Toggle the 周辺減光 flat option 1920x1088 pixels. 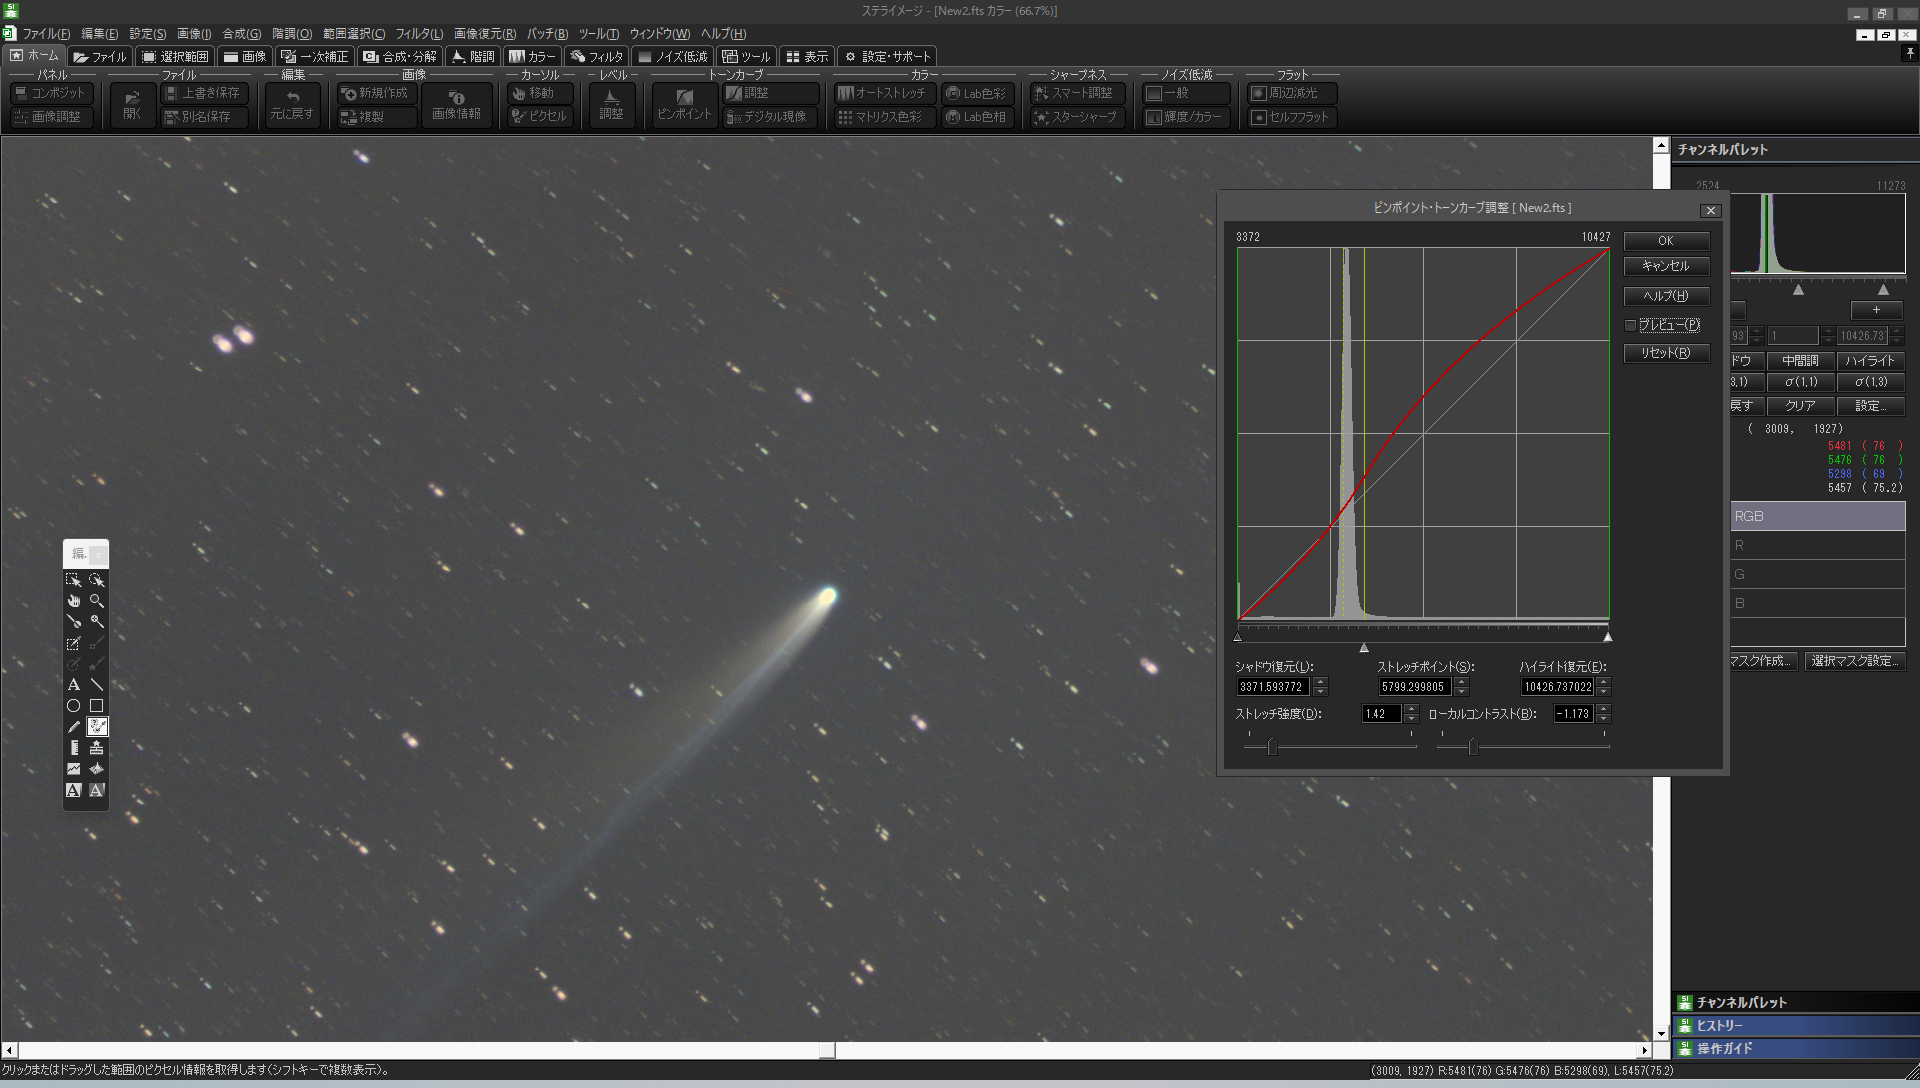point(1292,93)
